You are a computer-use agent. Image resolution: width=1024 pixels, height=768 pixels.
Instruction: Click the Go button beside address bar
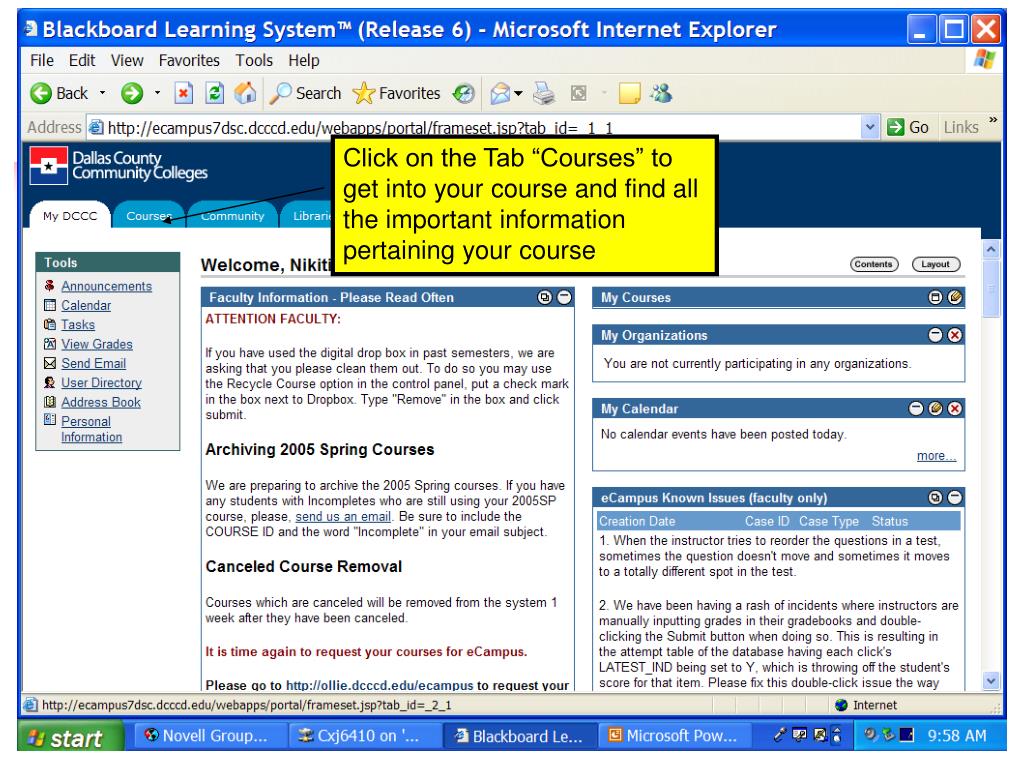[908, 127]
